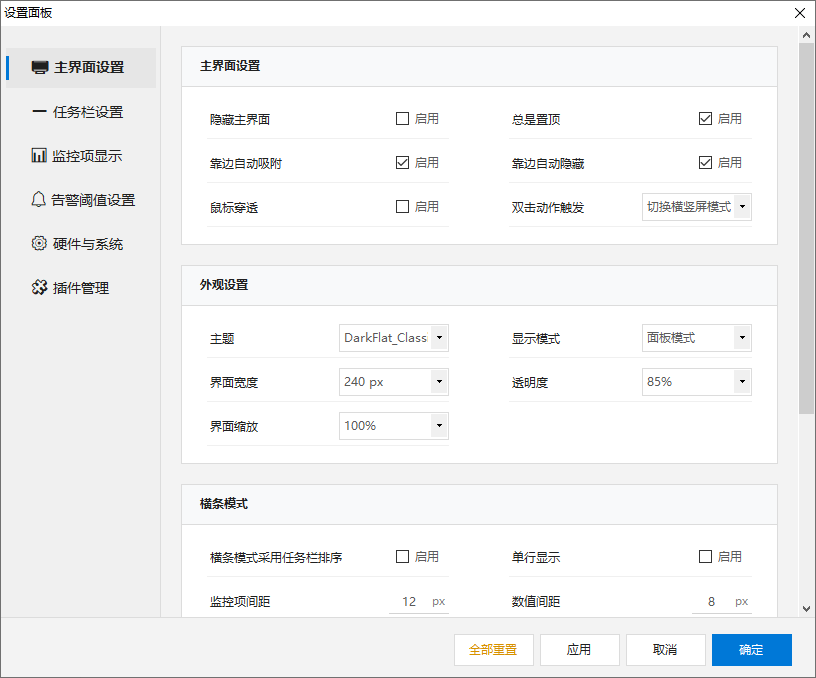Click the 全部重置 reset button
816x678 pixels.
pos(493,649)
